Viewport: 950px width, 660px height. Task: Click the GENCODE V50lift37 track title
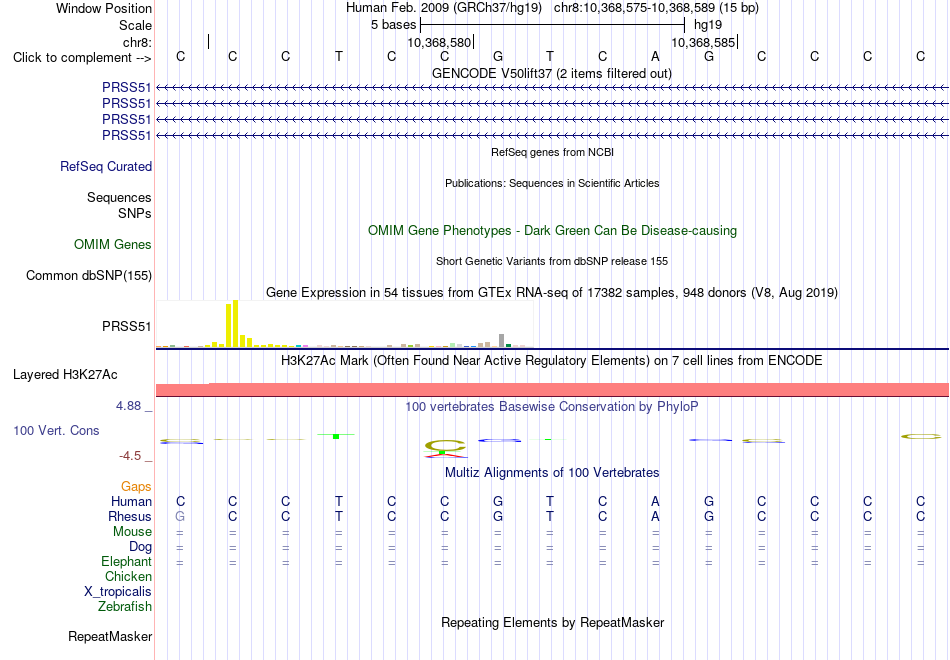point(551,73)
